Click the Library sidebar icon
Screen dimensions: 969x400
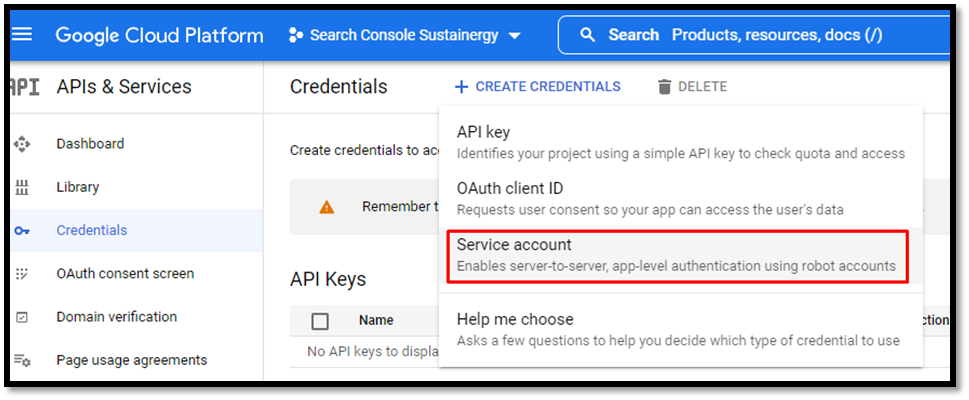[22, 187]
